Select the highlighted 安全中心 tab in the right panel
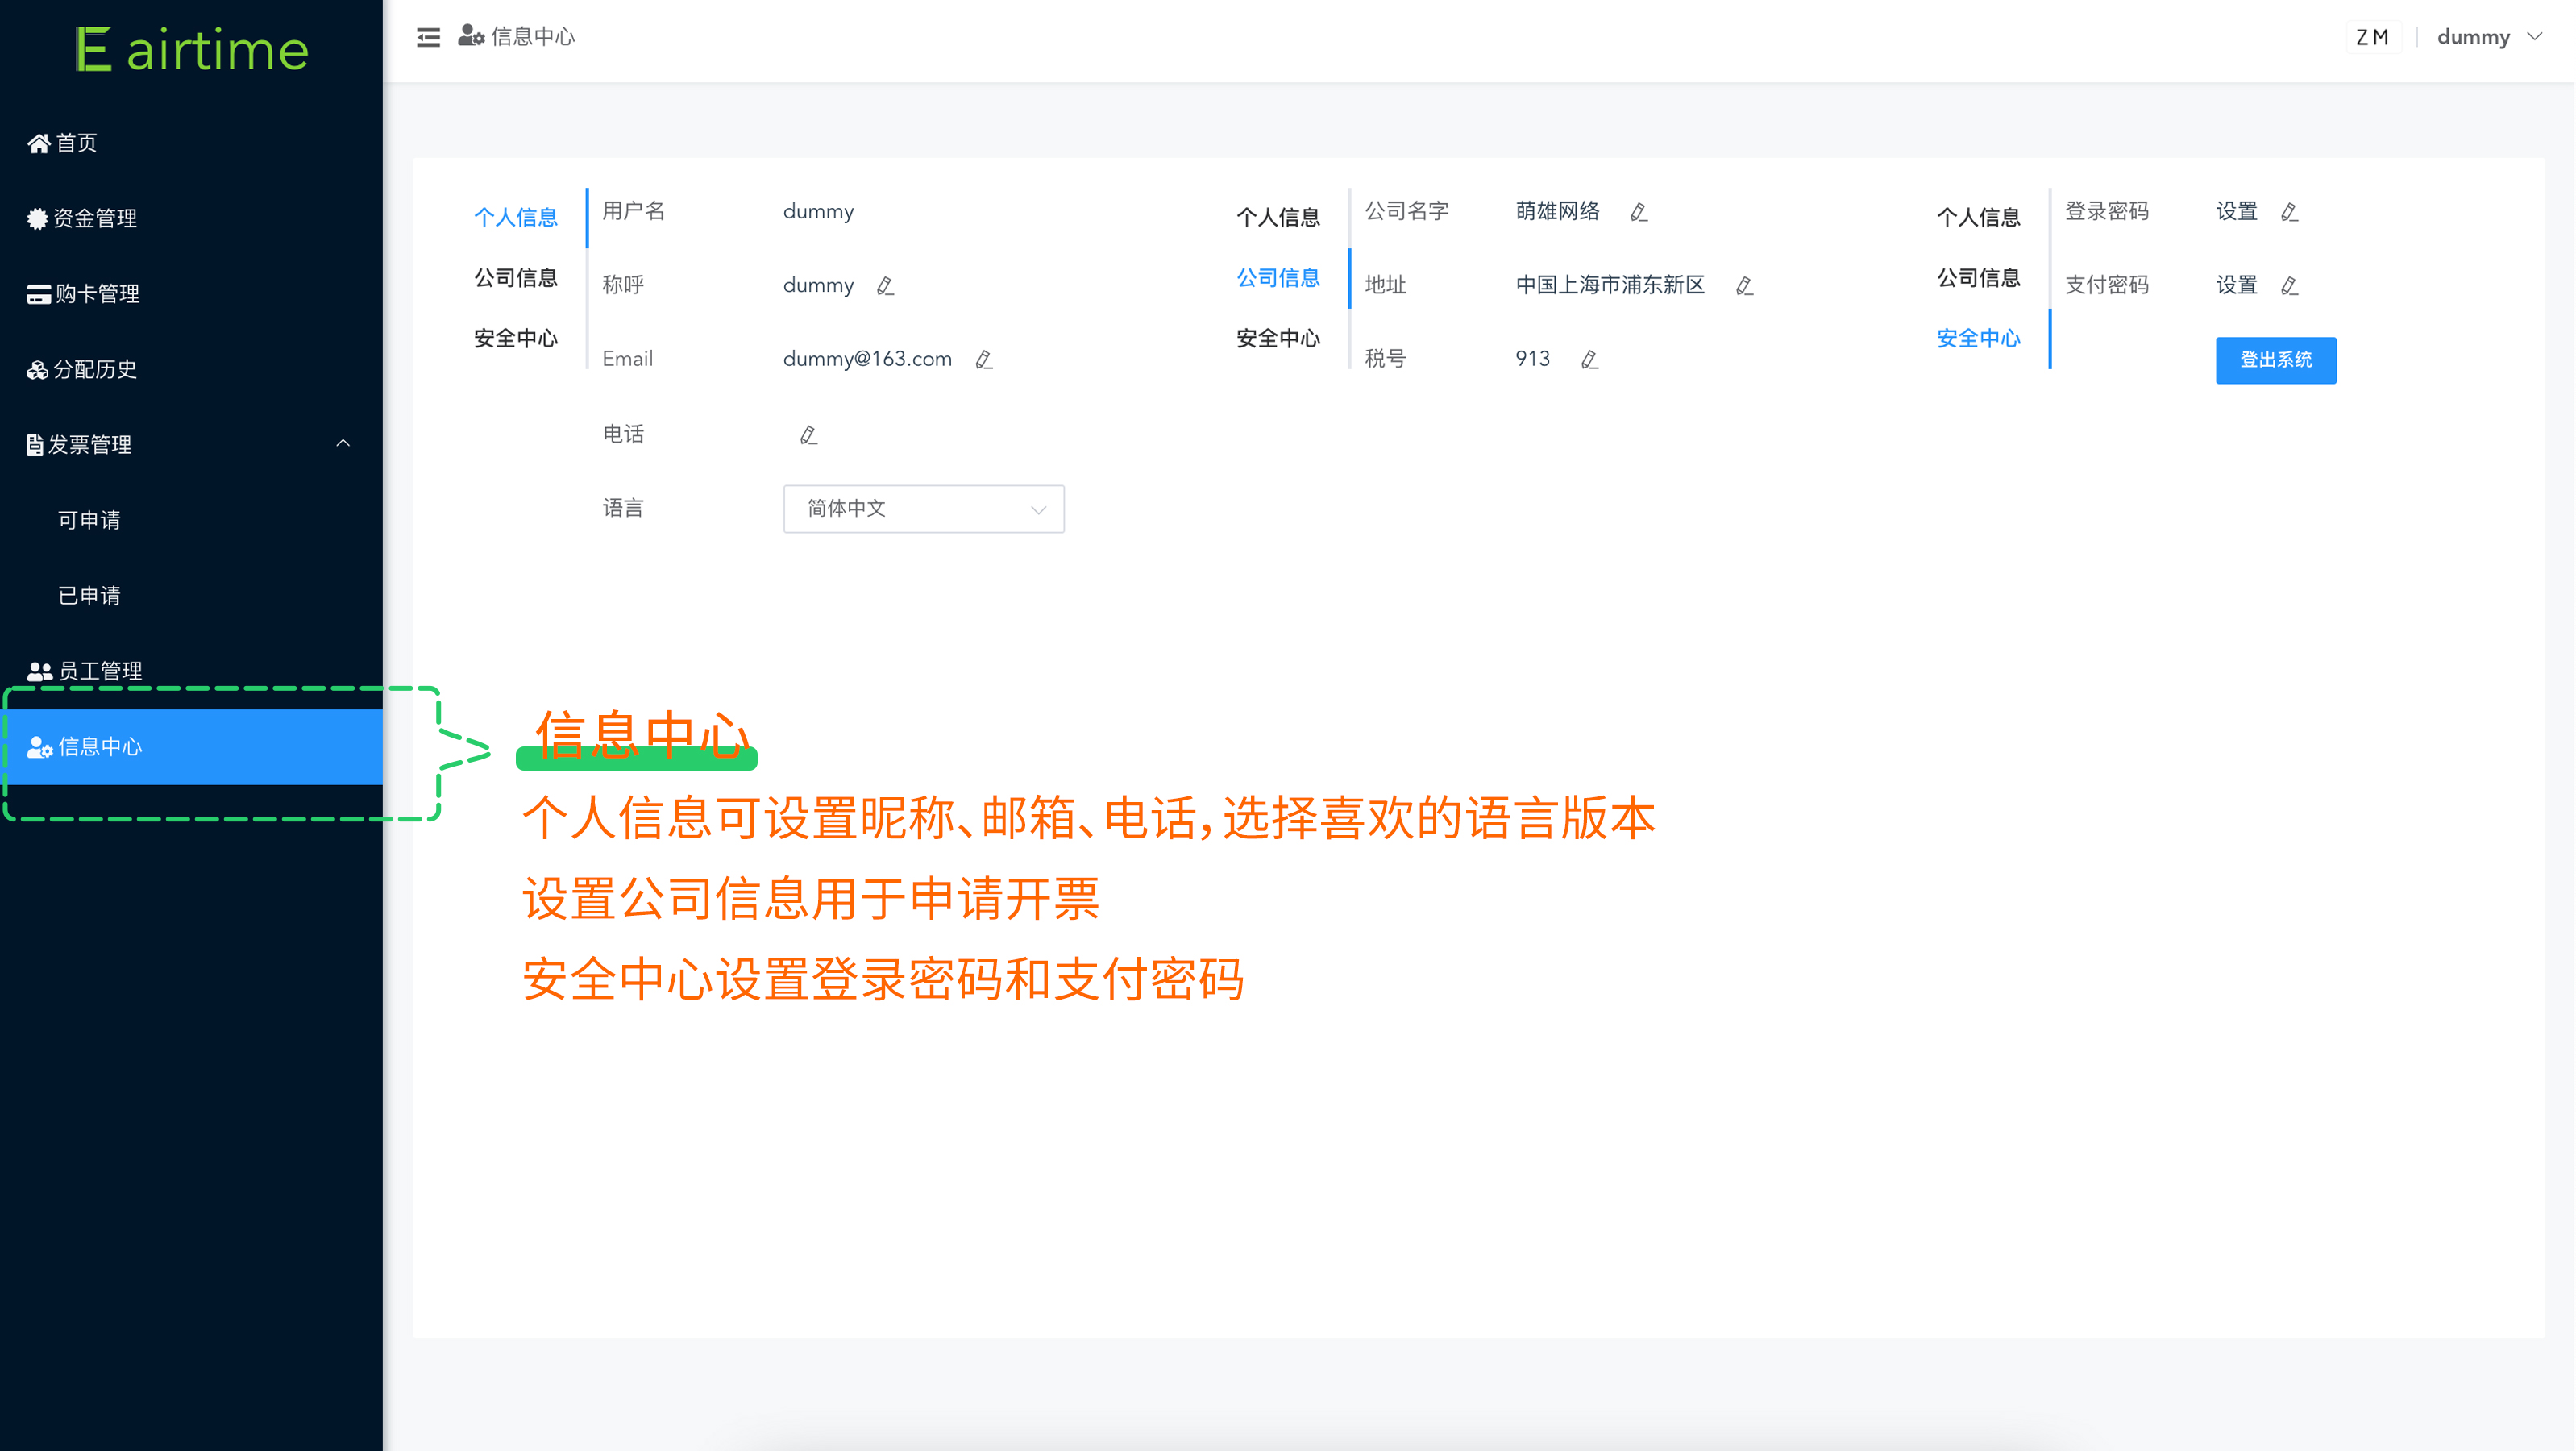The height and width of the screenshot is (1451, 2576). [1979, 339]
